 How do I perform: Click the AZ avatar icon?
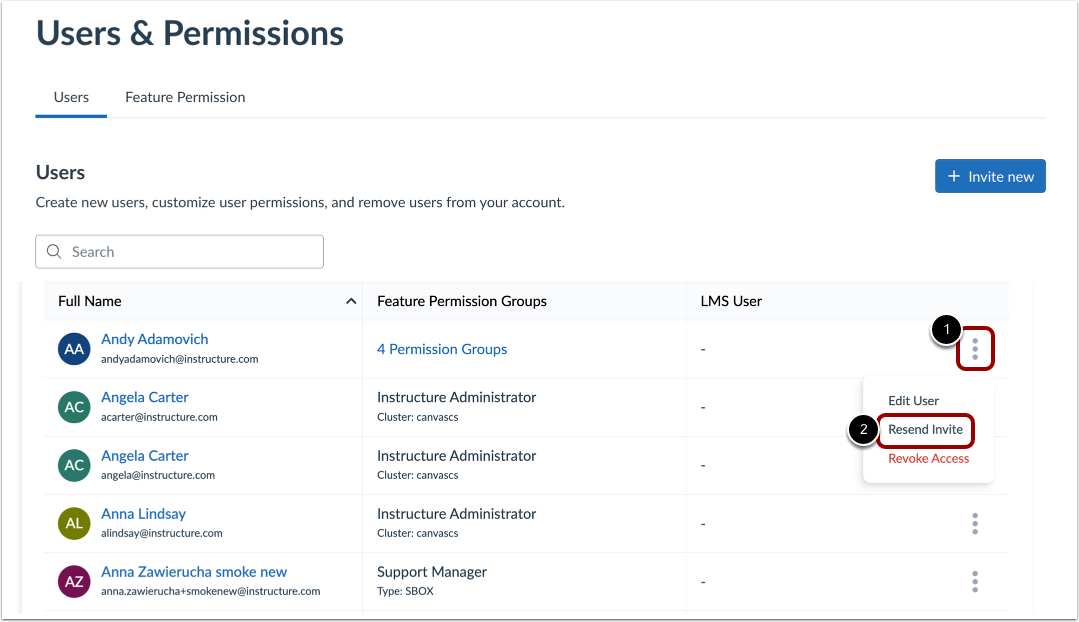[75, 581]
